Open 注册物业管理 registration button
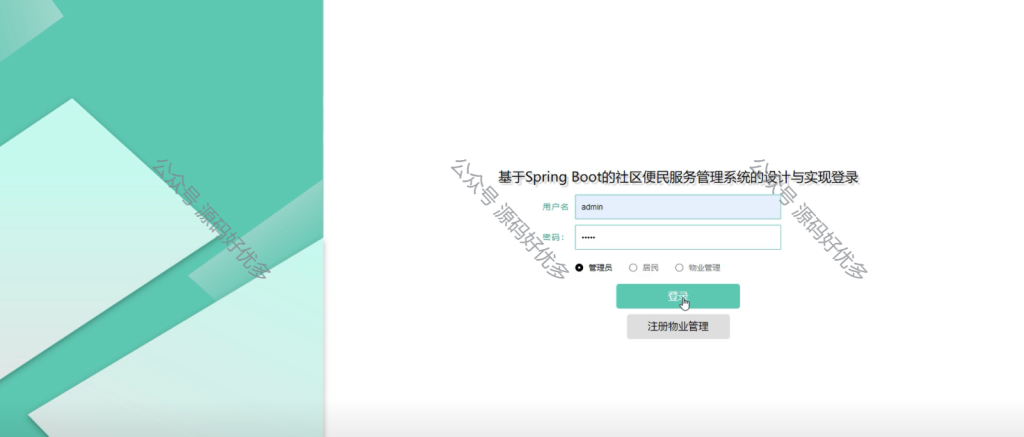 coord(678,327)
